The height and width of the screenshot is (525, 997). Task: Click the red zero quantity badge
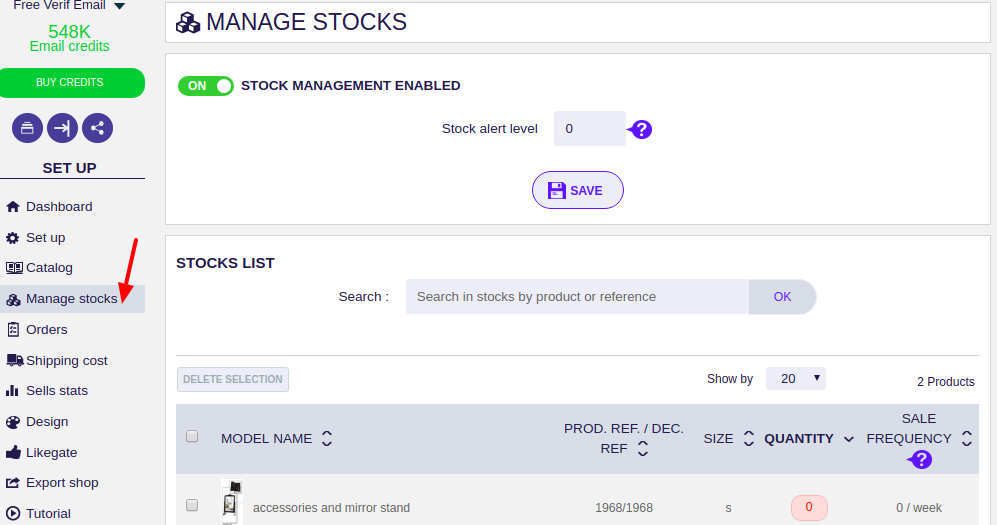pos(809,507)
